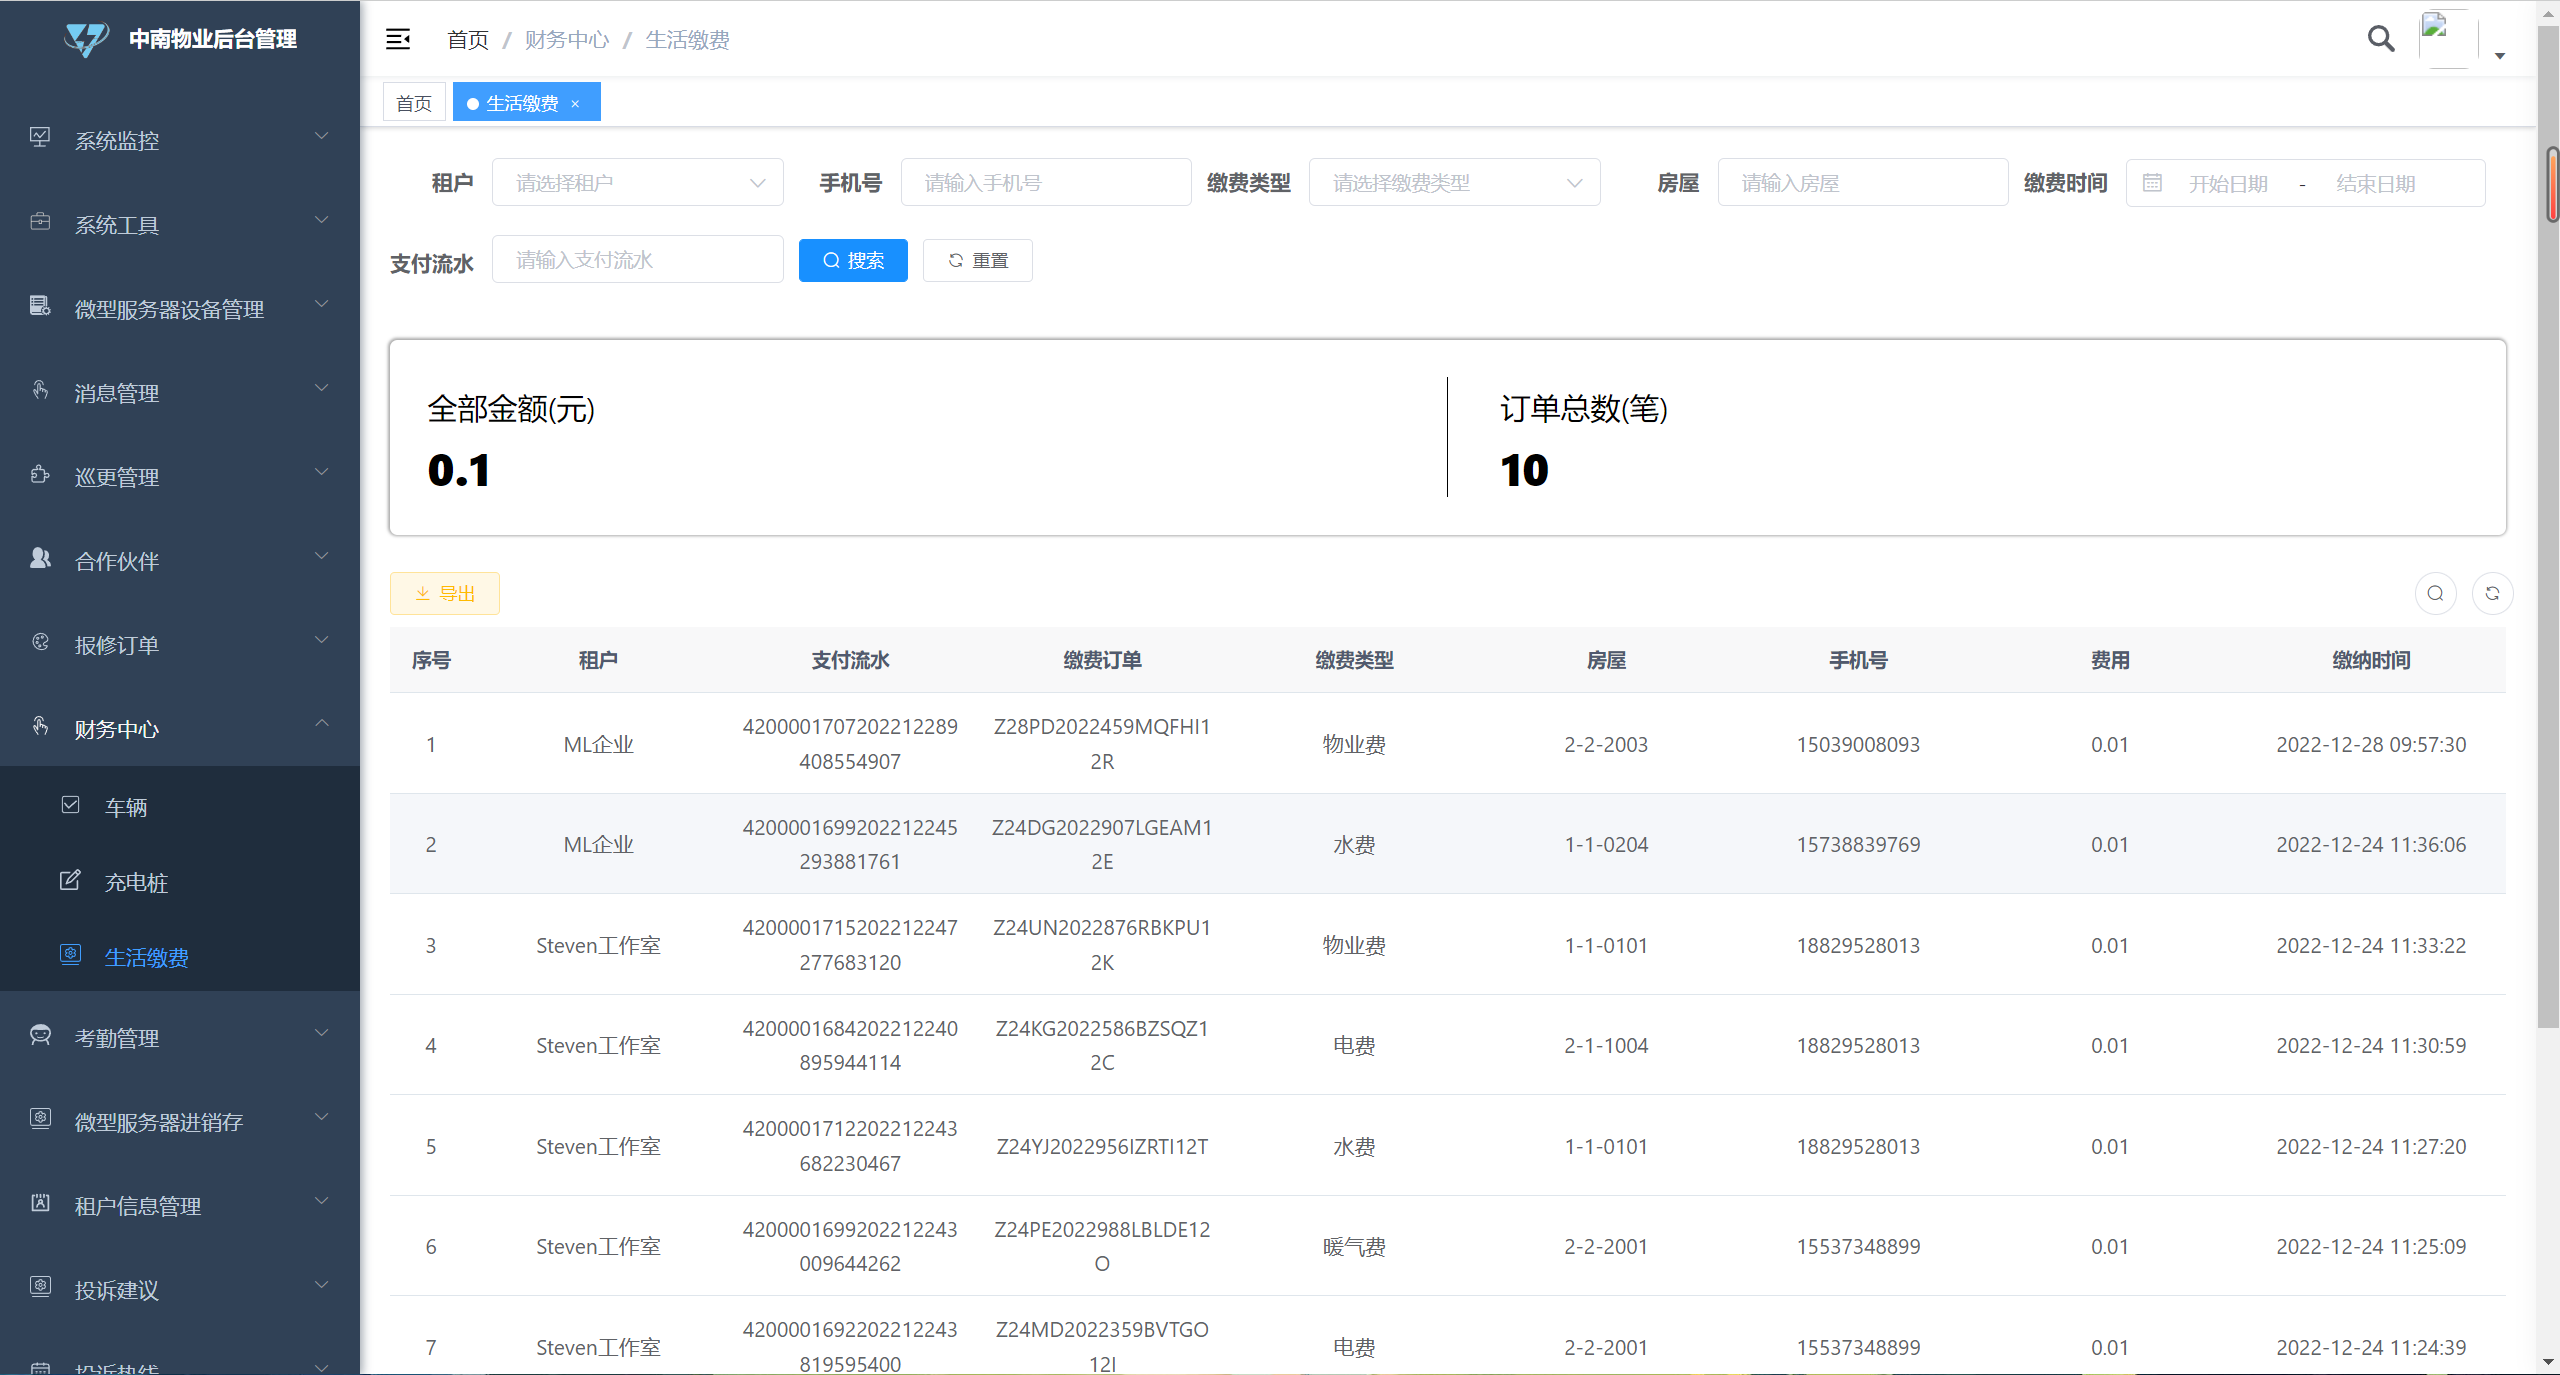Click ML企业 tenant in row 1
The height and width of the screenshot is (1375, 2560).
(x=598, y=744)
